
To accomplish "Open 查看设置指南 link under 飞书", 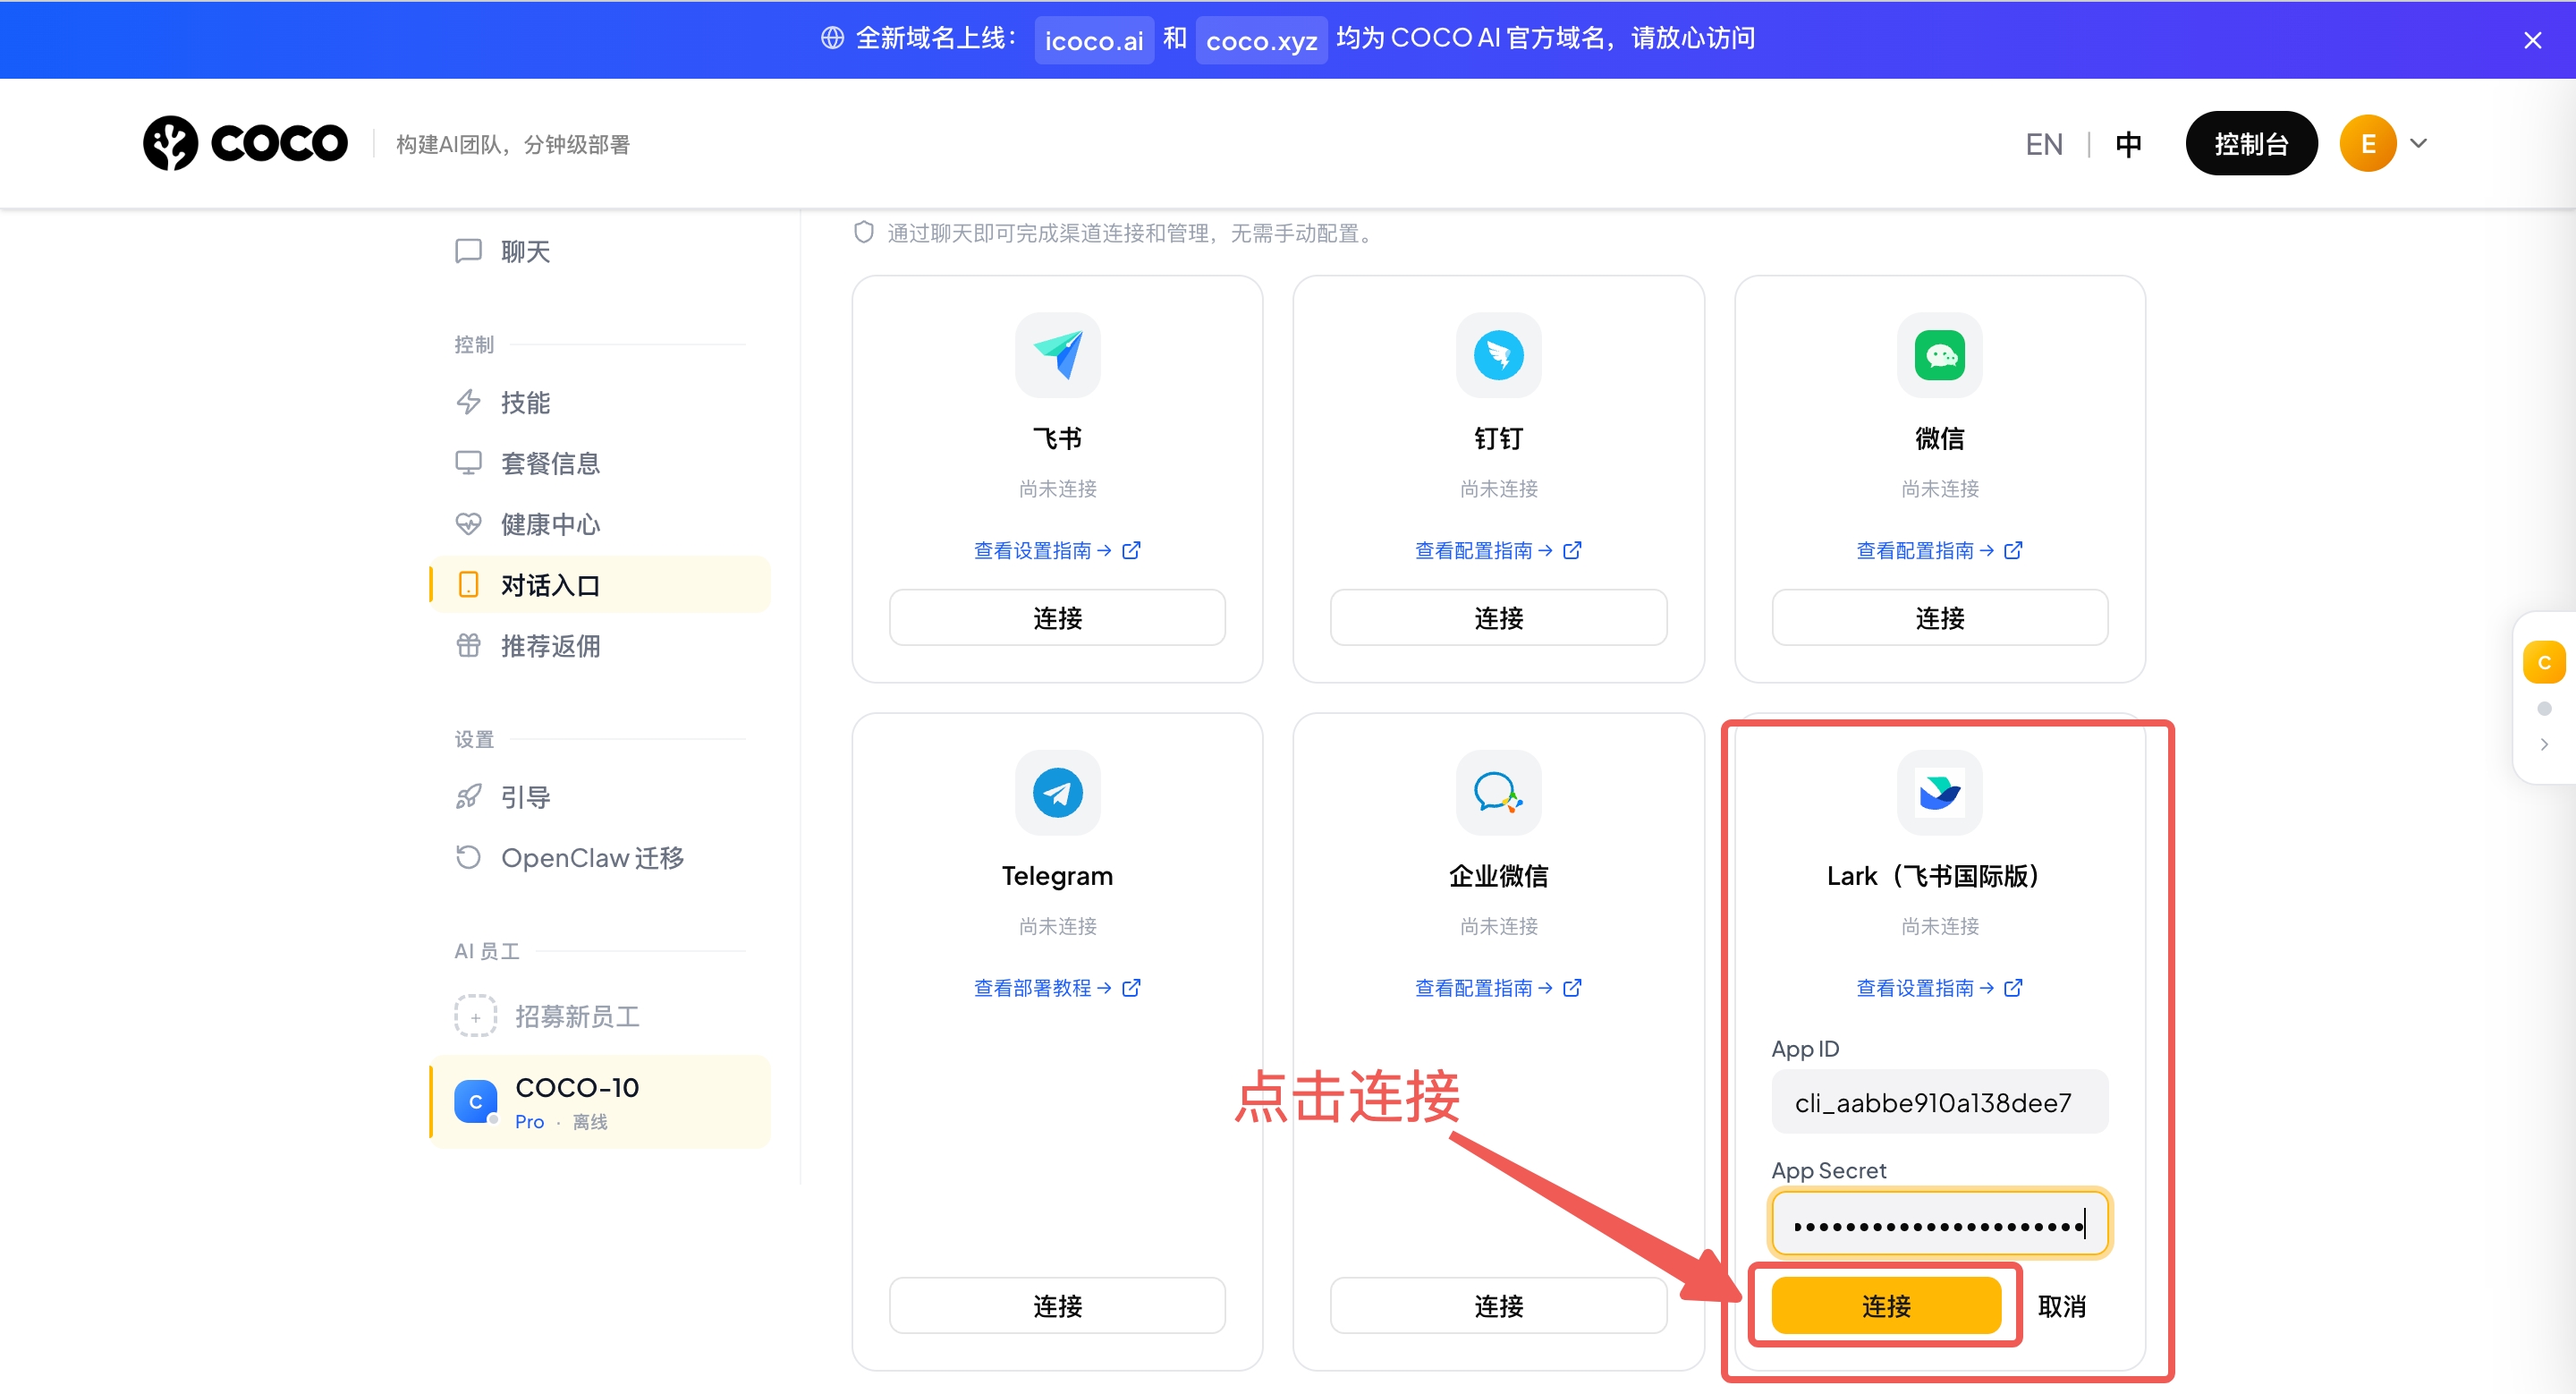I will pyautogui.click(x=1057, y=550).
